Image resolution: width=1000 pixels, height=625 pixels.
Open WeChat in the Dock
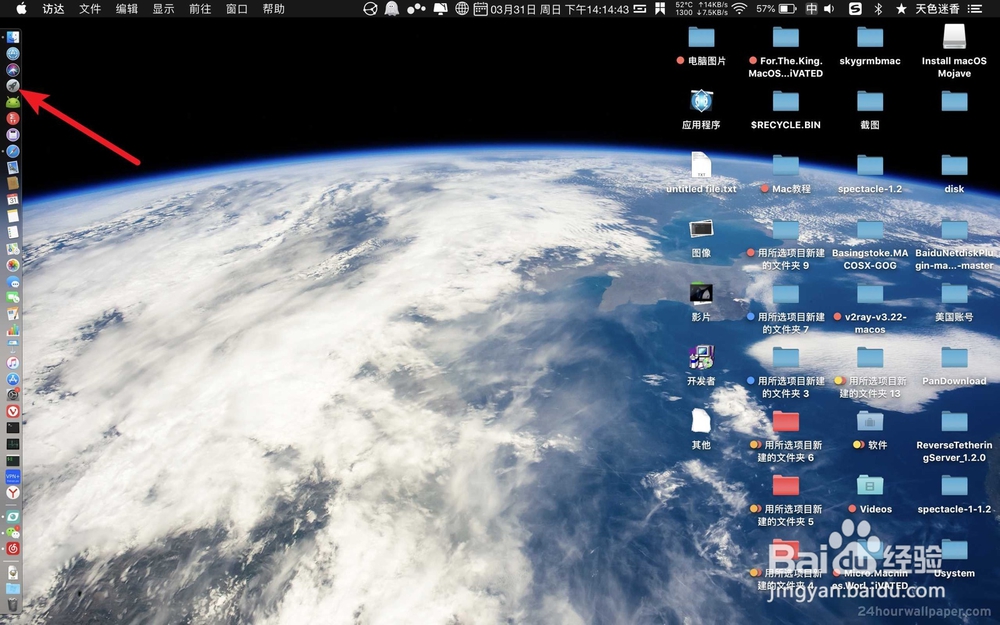[x=13, y=532]
